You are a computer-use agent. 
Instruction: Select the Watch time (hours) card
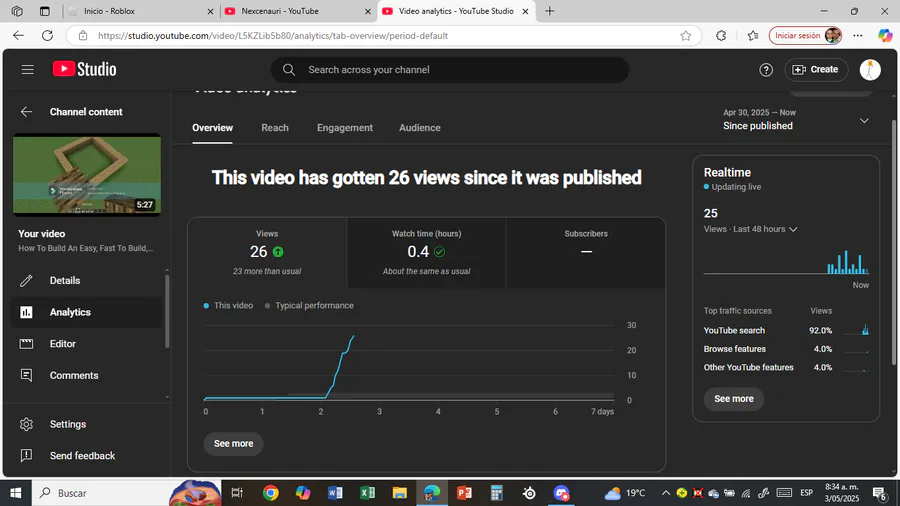tap(426, 252)
